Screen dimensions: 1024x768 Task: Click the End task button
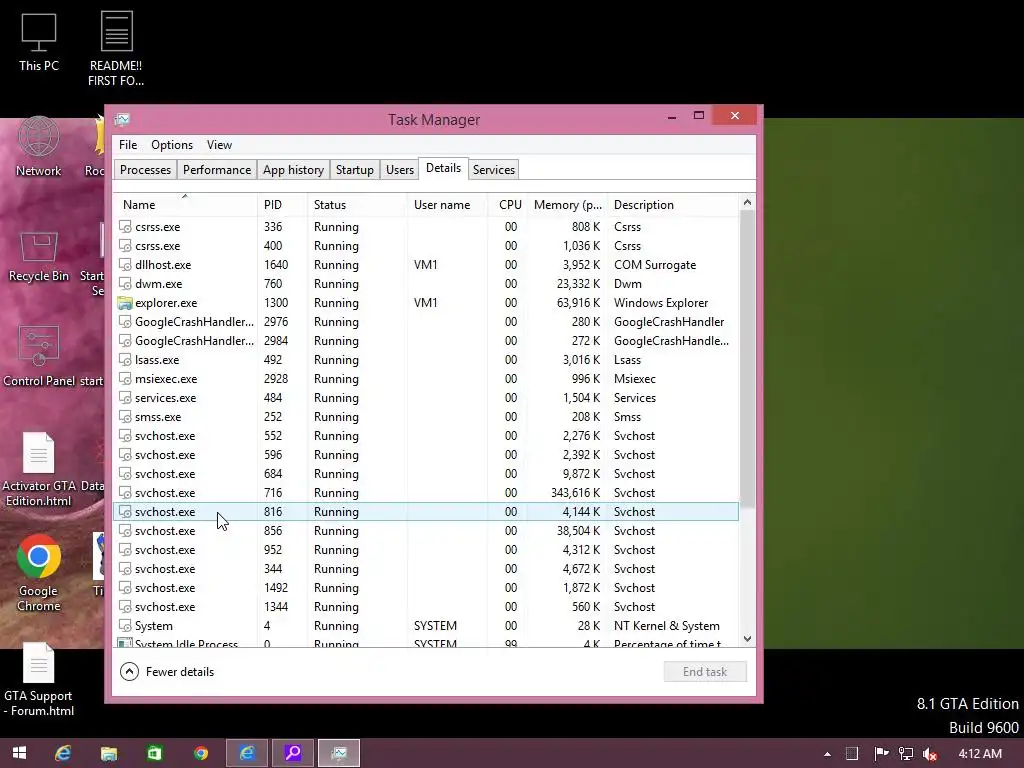[705, 671]
